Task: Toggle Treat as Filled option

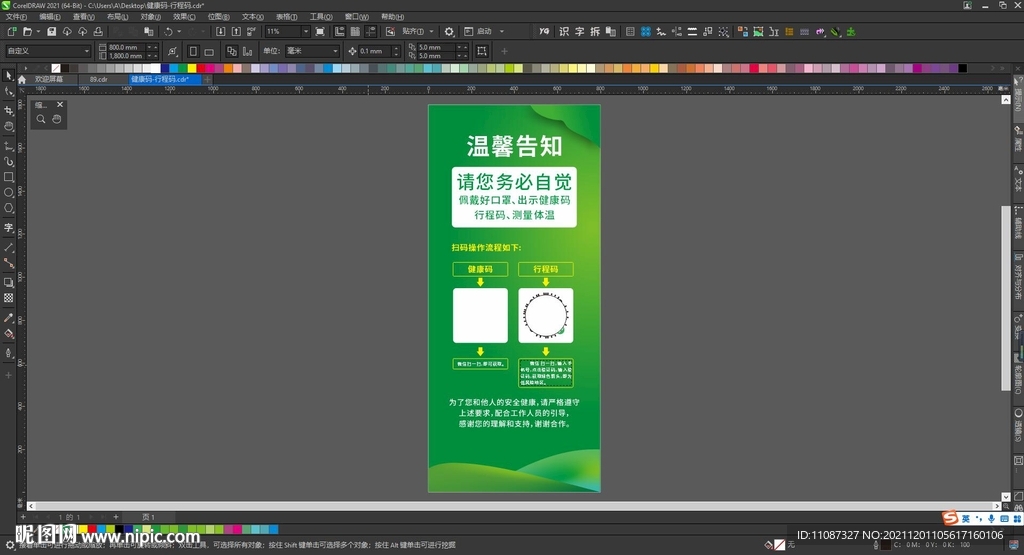Action: pyautogui.click(x=482, y=51)
